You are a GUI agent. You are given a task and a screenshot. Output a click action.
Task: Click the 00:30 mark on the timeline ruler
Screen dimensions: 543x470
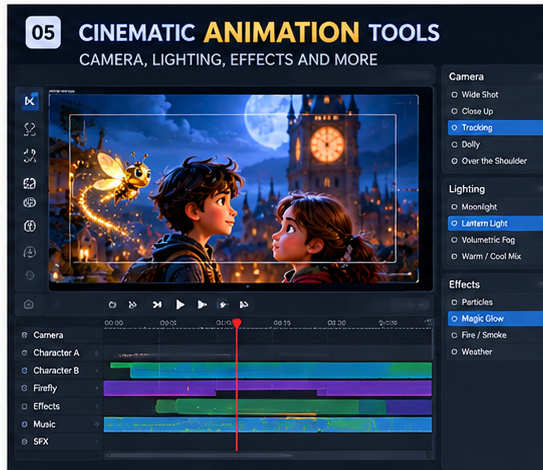pyautogui.click(x=337, y=323)
